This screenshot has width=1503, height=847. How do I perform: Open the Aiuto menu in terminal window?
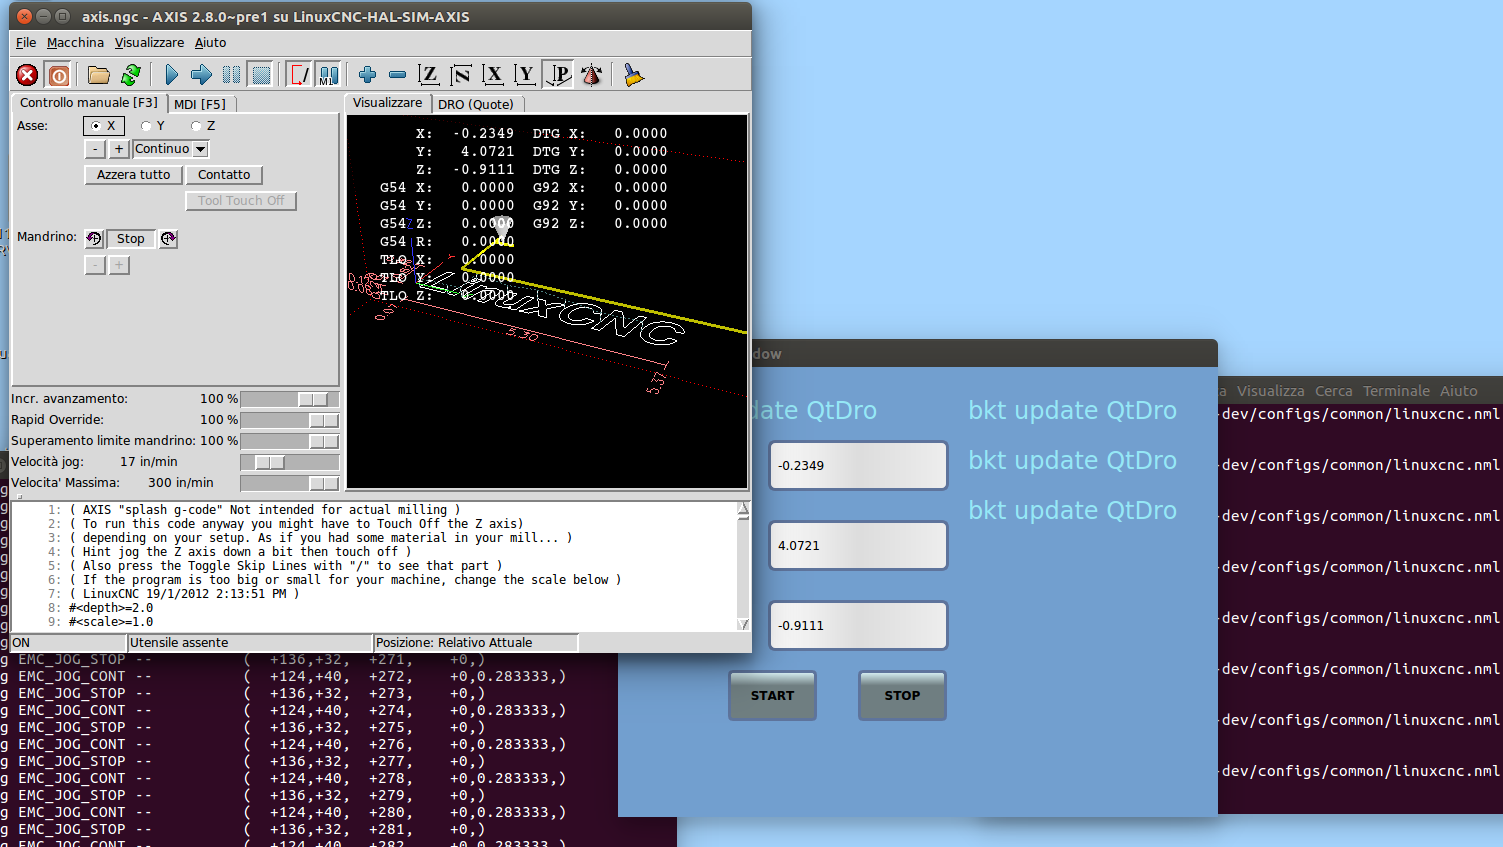(1458, 391)
